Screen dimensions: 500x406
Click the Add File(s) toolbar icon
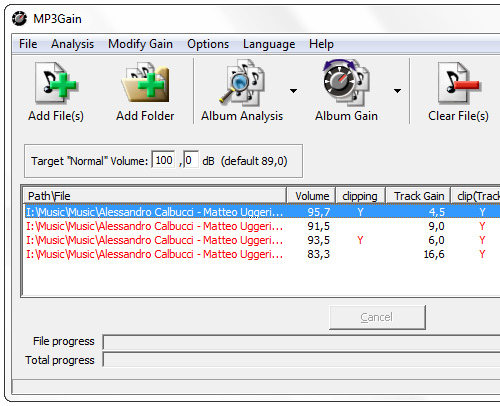pos(56,91)
